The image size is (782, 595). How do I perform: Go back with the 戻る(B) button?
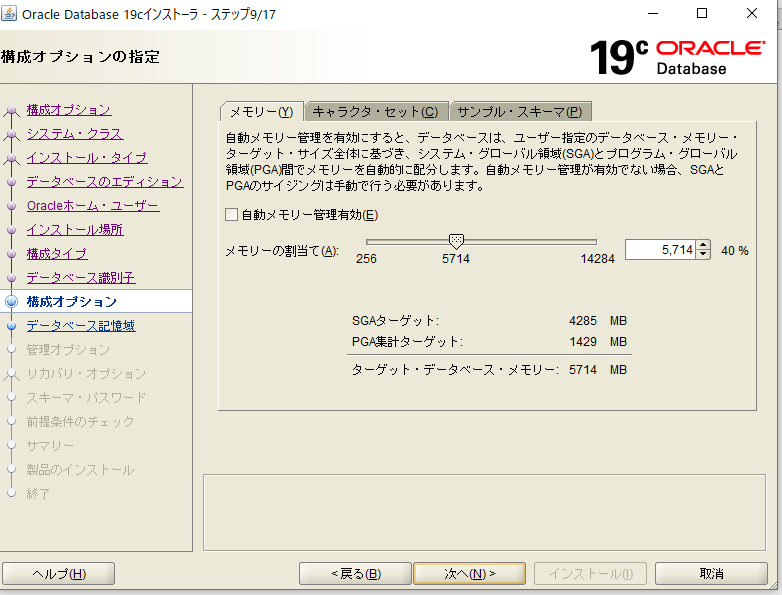pyautogui.click(x=356, y=573)
